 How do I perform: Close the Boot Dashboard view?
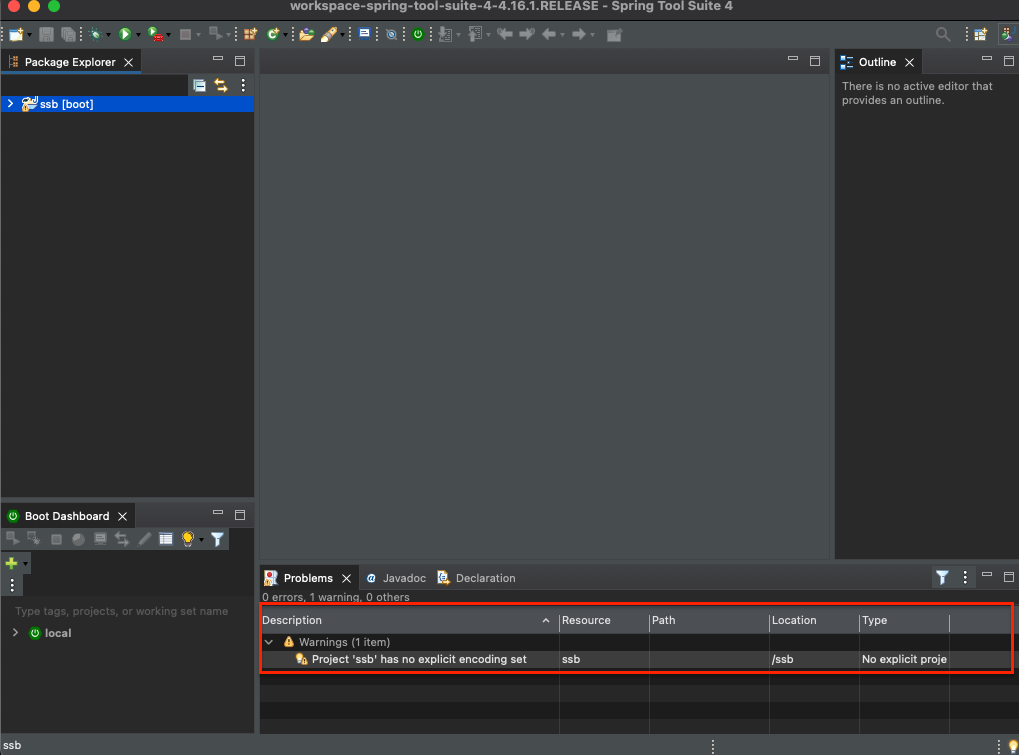(122, 517)
